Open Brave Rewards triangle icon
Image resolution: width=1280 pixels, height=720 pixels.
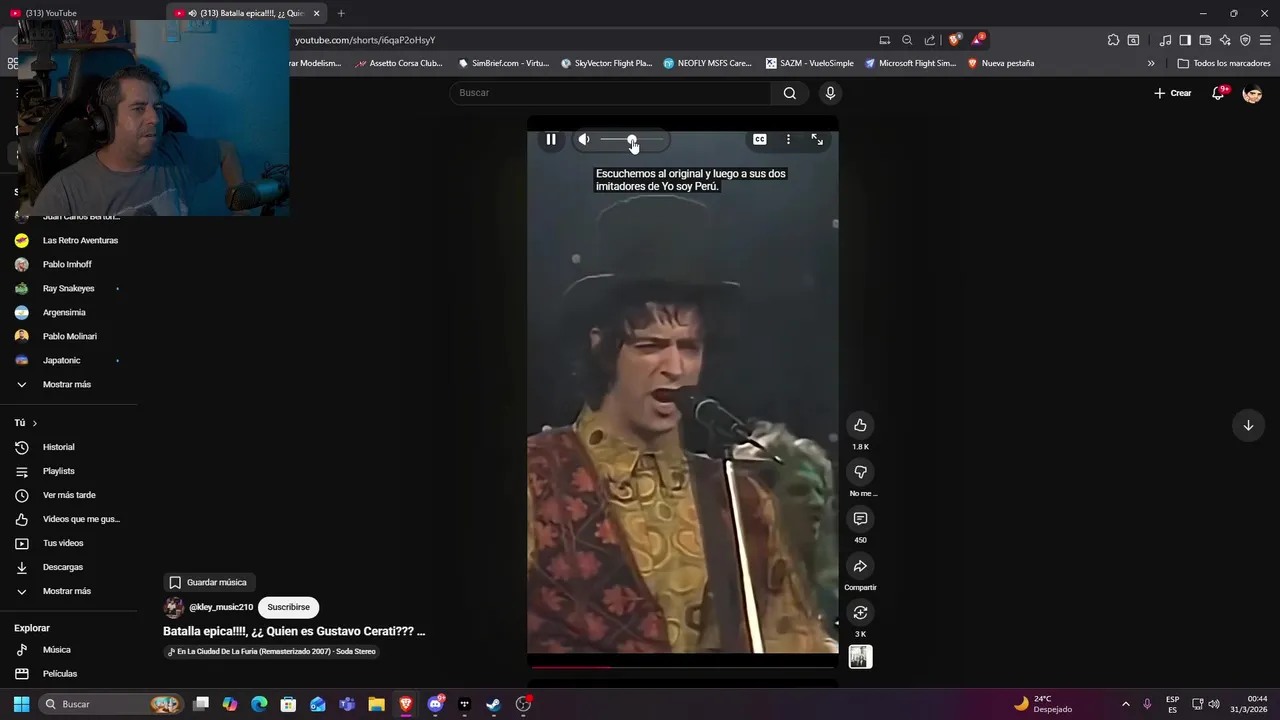coord(978,40)
